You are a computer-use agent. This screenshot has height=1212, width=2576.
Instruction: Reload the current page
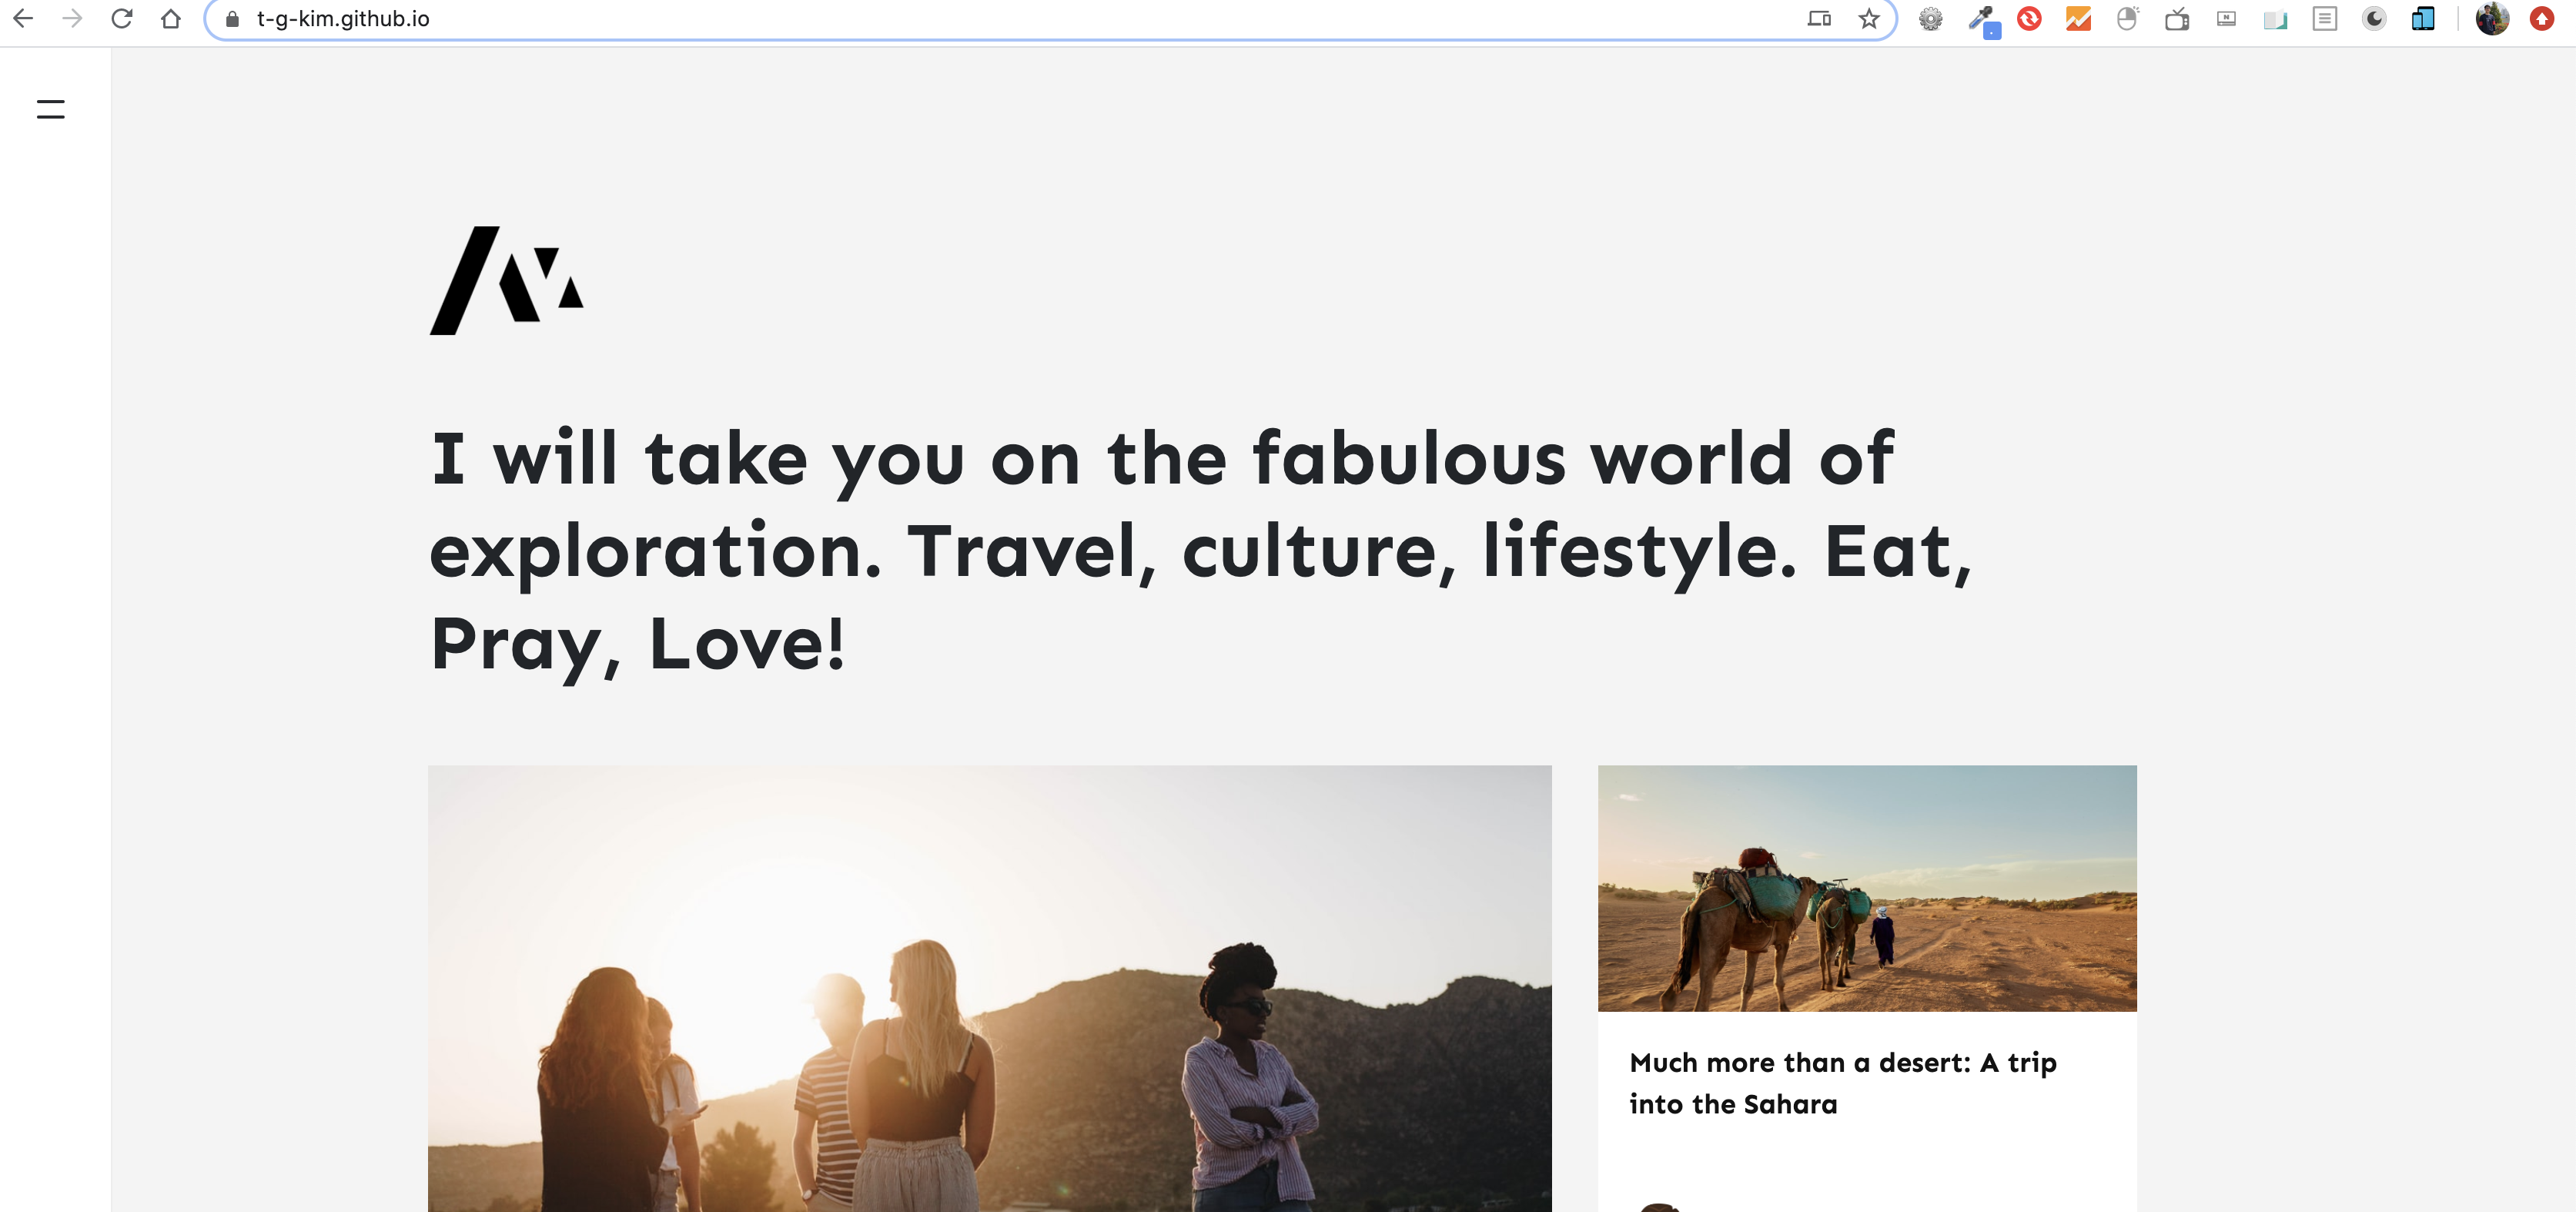coord(121,18)
